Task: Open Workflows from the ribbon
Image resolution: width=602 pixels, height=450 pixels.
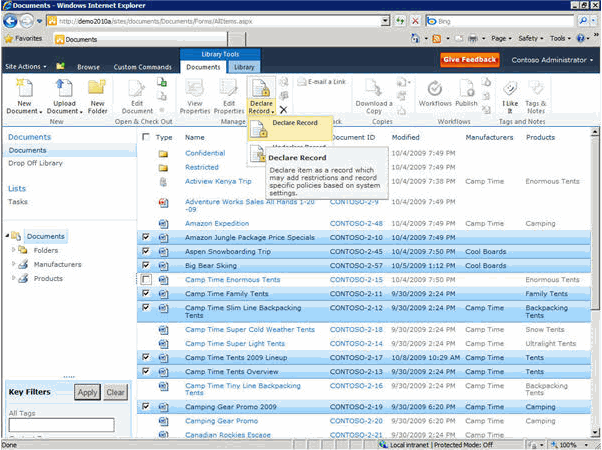Action: [x=435, y=93]
